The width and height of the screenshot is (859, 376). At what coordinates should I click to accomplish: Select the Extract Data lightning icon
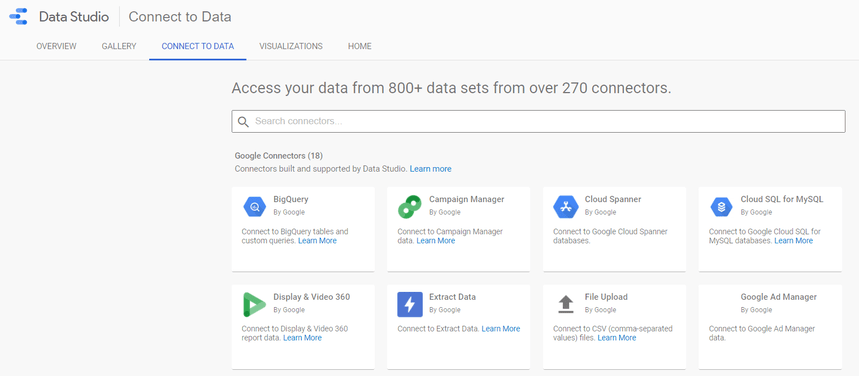[410, 305]
